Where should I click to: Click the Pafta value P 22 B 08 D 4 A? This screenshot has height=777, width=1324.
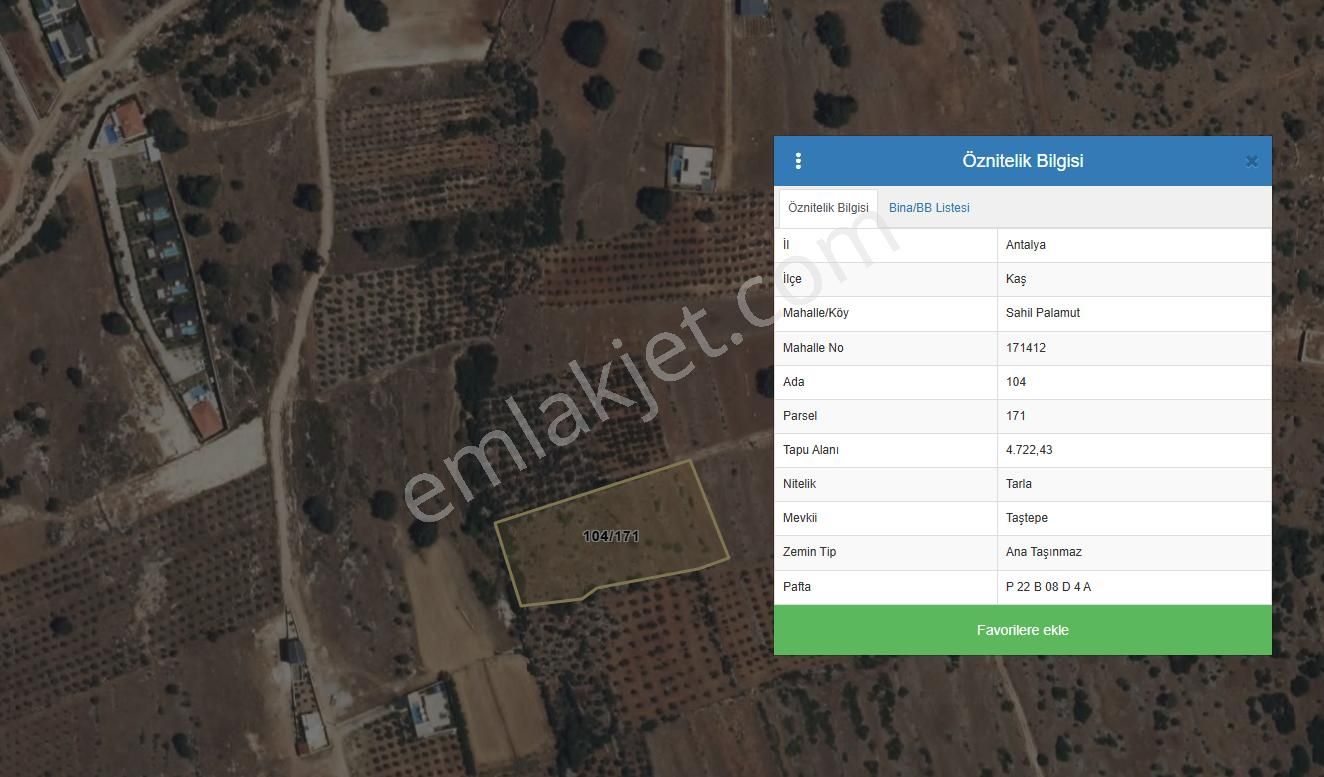(x=1048, y=587)
